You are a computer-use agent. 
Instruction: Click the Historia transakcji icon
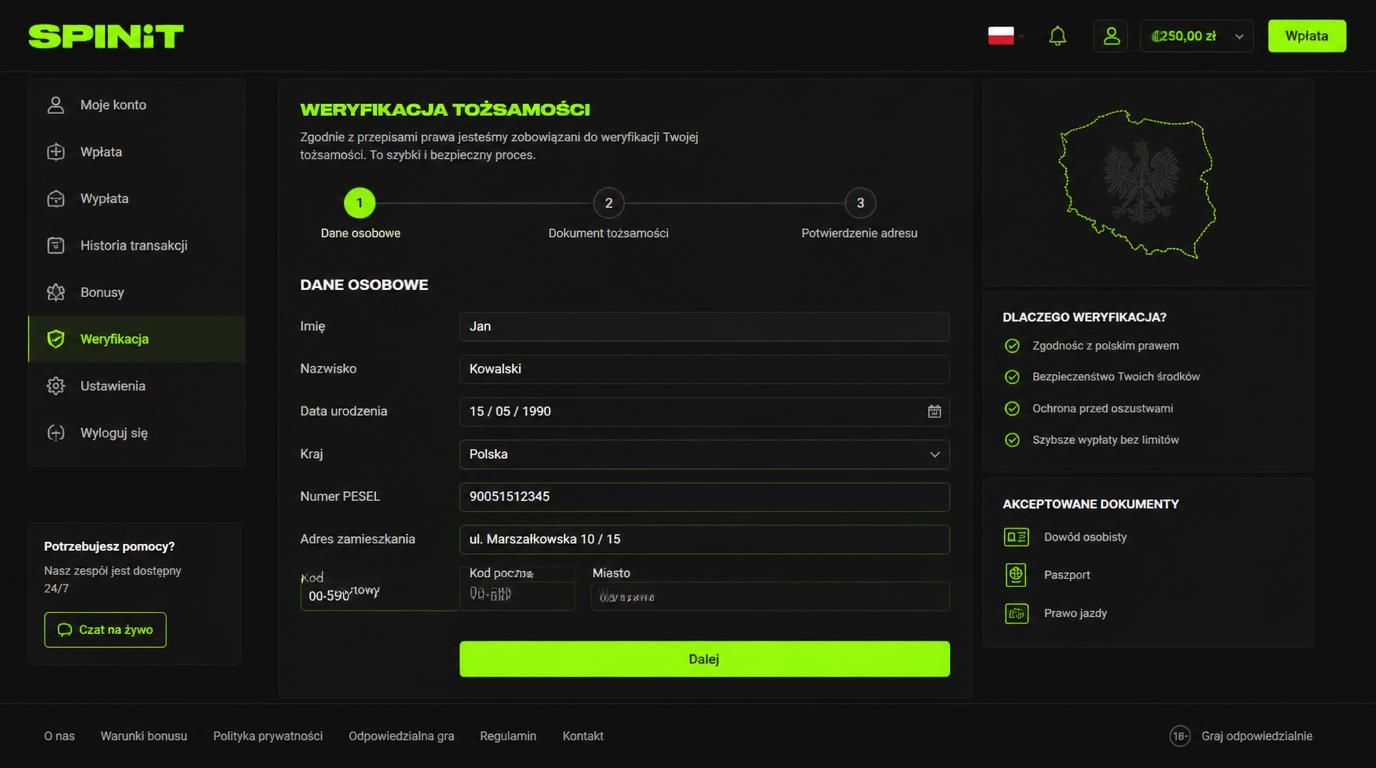pyautogui.click(x=56, y=245)
